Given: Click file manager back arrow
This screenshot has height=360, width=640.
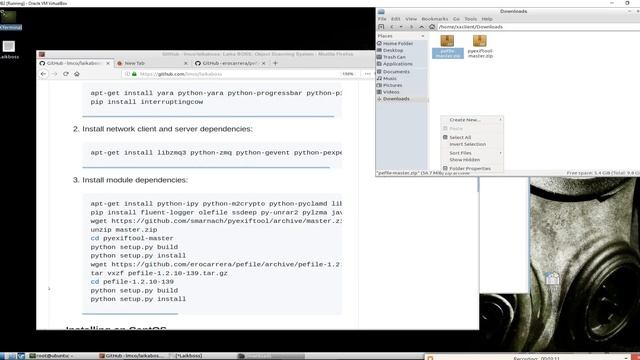Looking at the screenshot, I should click(x=392, y=27).
